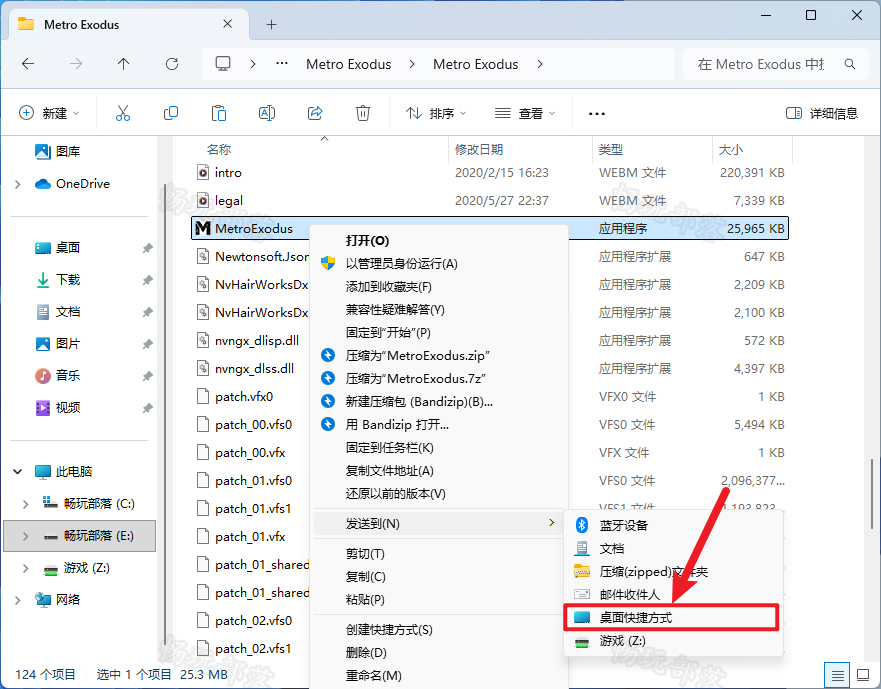Expand chevron after first Metro Exodus breadcrumb

412,64
